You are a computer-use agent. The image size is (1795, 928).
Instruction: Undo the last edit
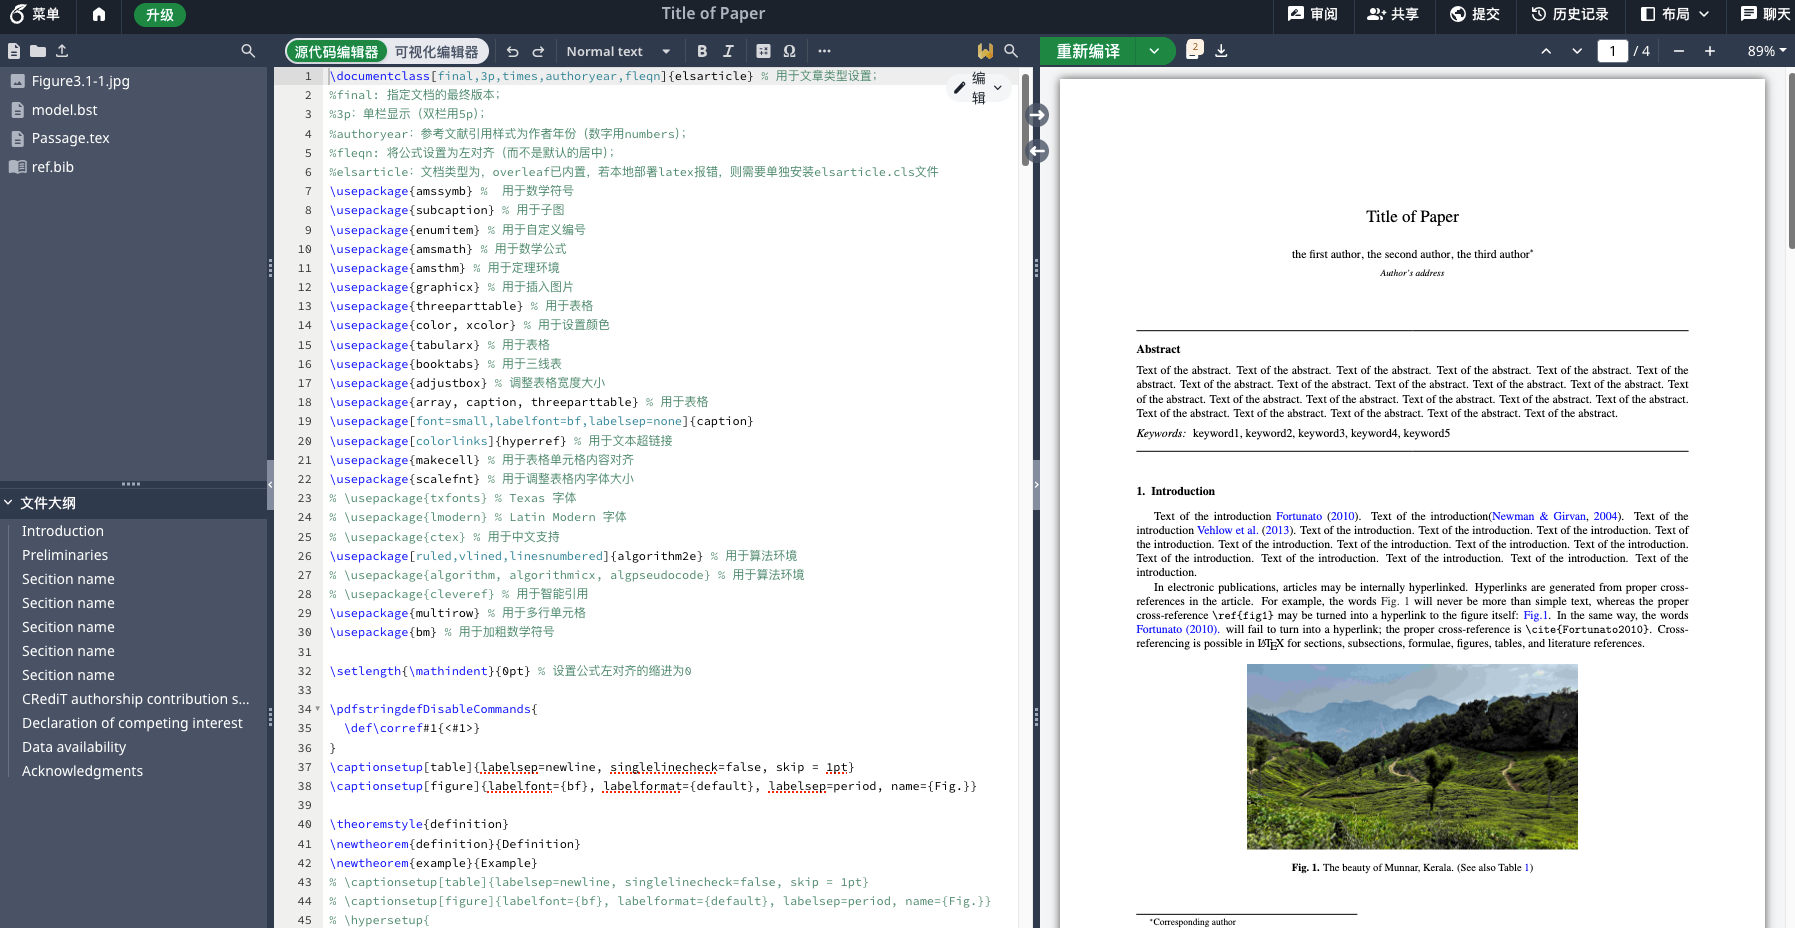(513, 51)
